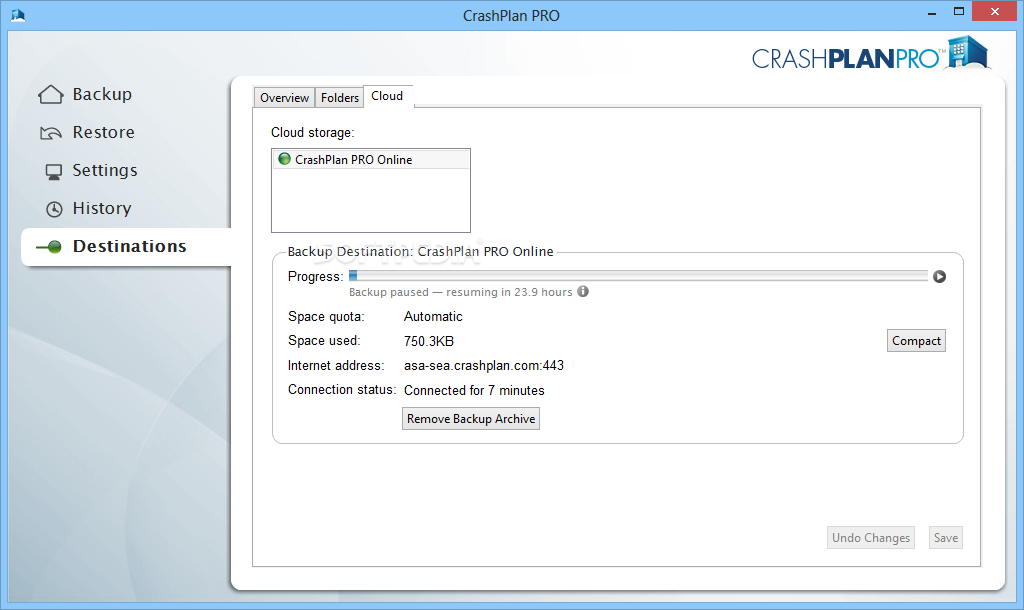The height and width of the screenshot is (610, 1024).
Task: Click 'Backup paused — resuming in 23.9 hours' text
Action: click(x=460, y=292)
